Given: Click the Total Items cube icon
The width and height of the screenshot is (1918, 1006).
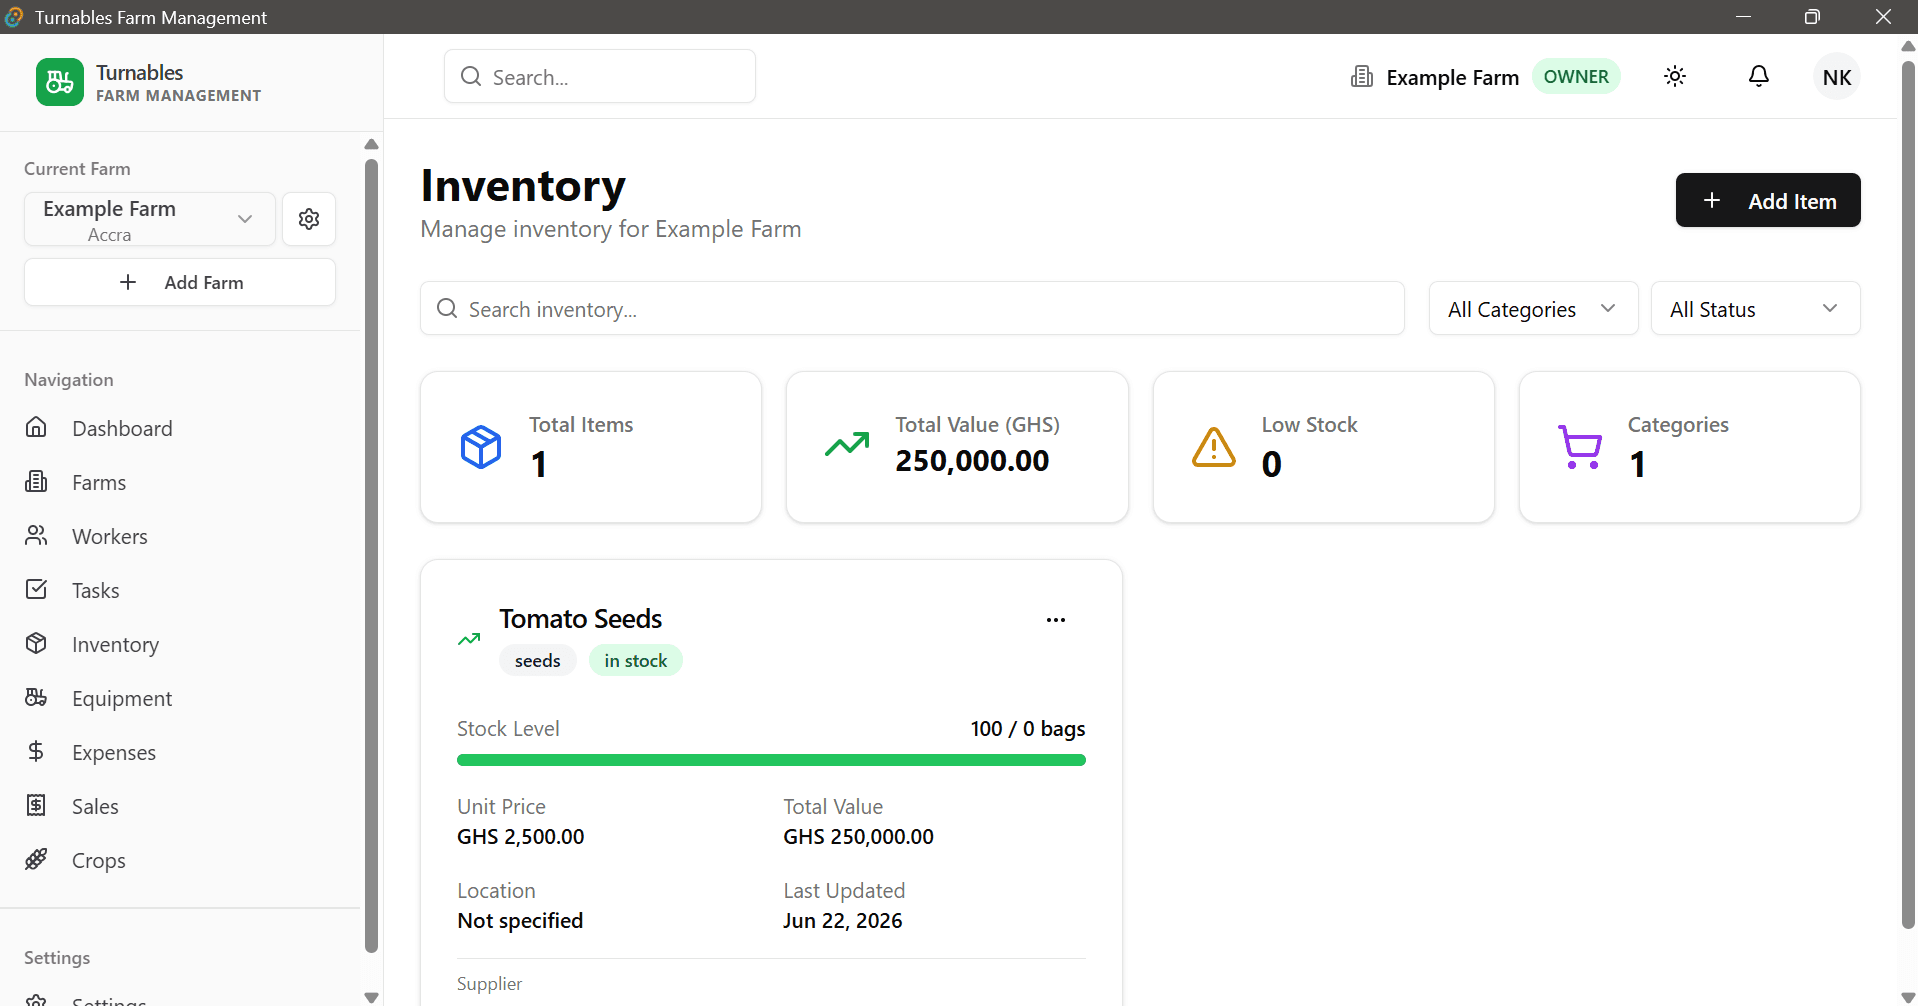Looking at the screenshot, I should [481, 447].
